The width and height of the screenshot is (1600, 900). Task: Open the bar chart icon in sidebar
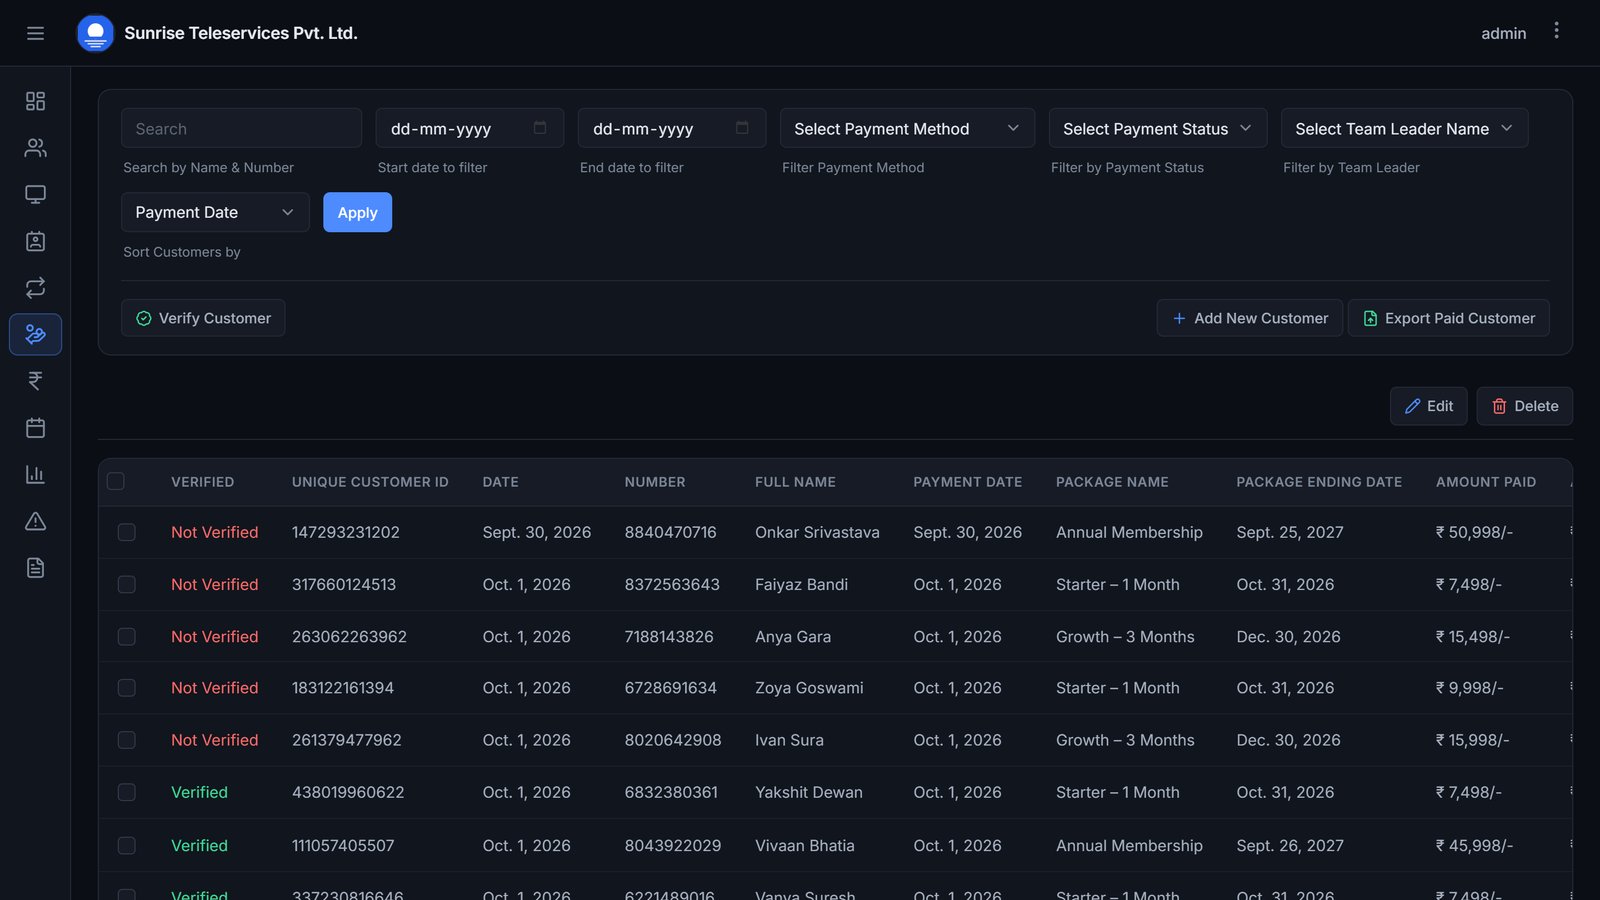[35, 474]
